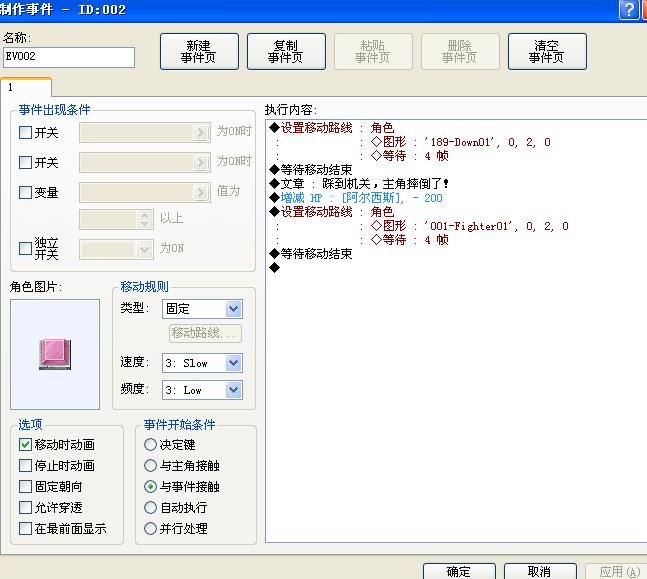
Task: Open the 频度 dropdown showing 3: Low
Action: pos(202,390)
